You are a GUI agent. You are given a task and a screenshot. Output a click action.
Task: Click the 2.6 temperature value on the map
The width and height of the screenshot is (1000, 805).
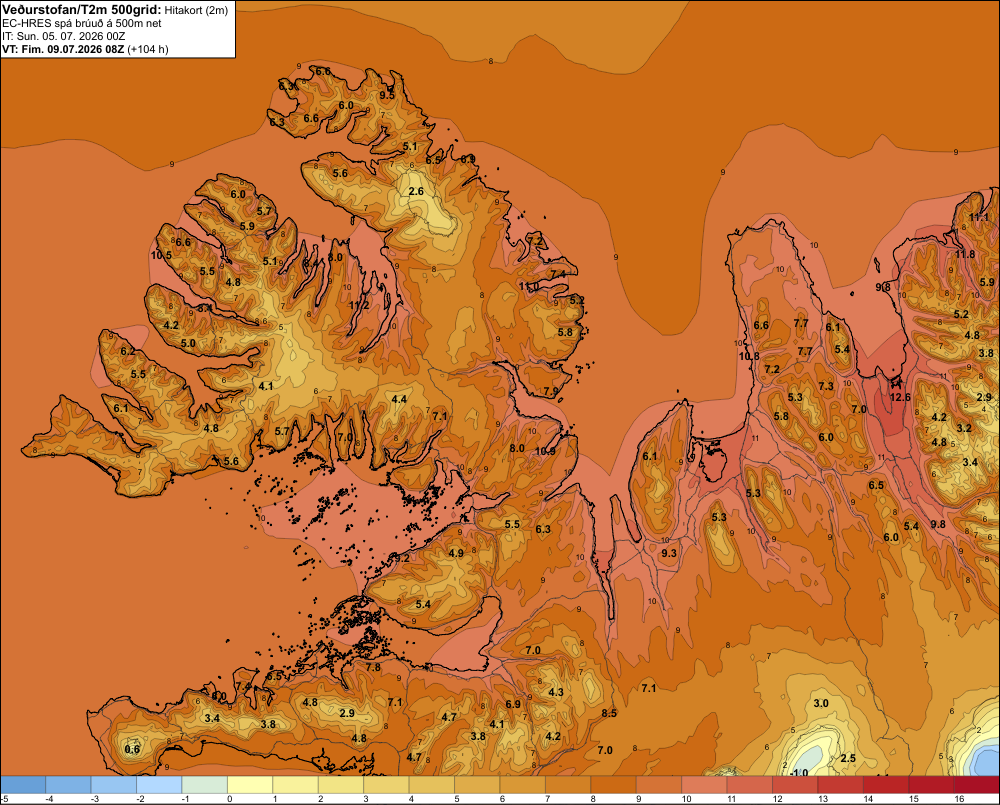(416, 191)
